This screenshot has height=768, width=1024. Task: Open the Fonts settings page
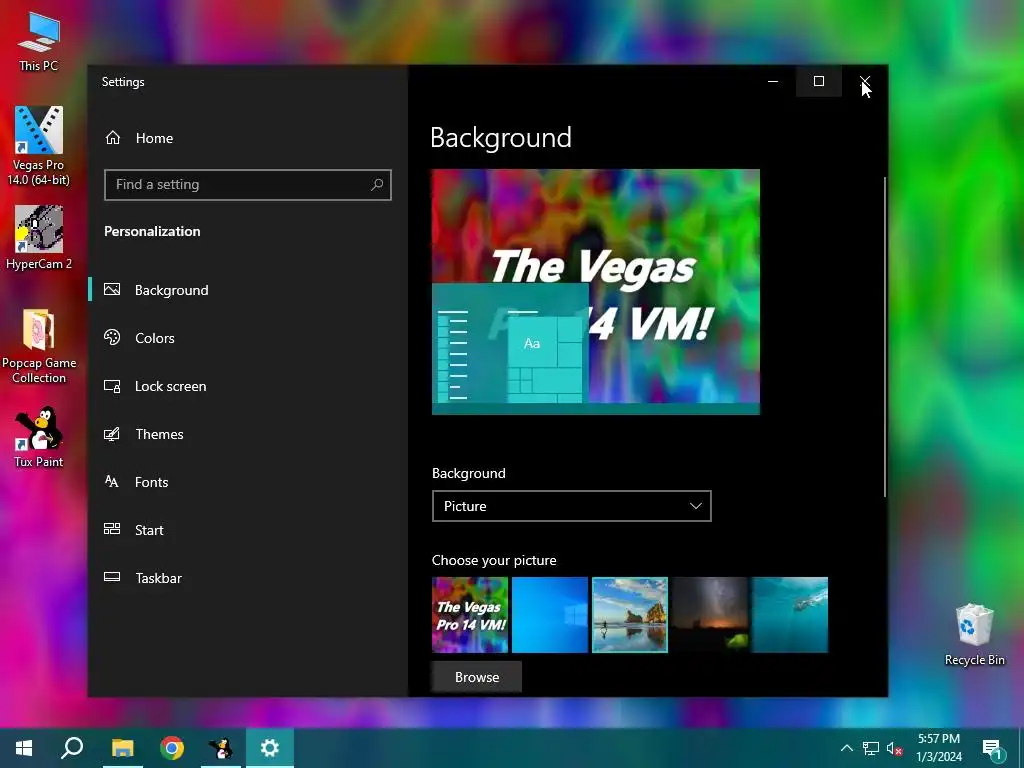tap(248, 482)
